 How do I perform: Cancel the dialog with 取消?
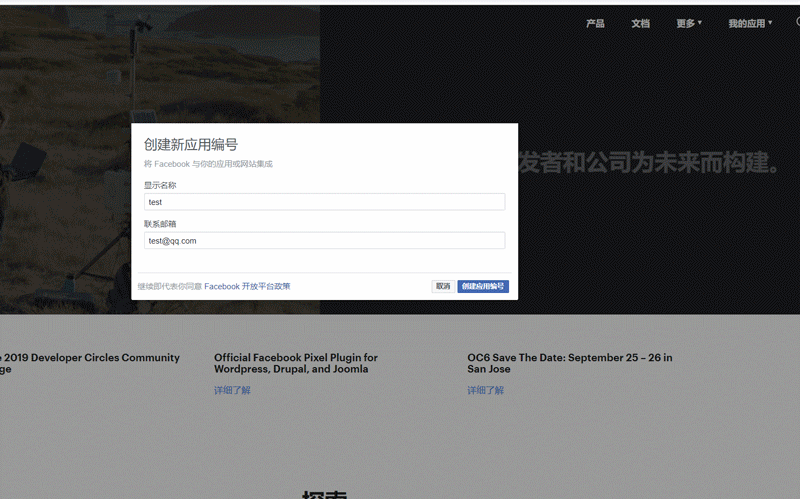click(x=443, y=286)
